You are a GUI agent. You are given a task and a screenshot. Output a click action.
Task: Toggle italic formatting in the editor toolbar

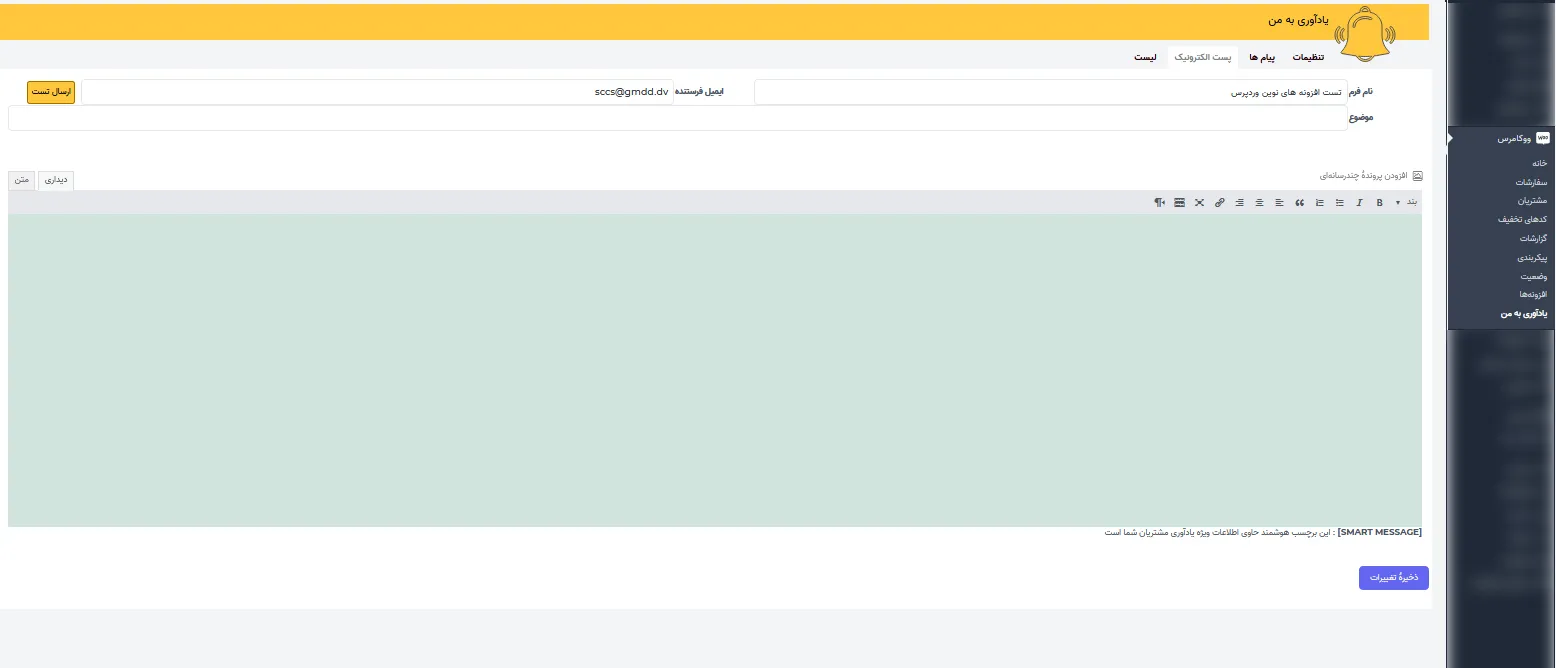pos(1359,203)
